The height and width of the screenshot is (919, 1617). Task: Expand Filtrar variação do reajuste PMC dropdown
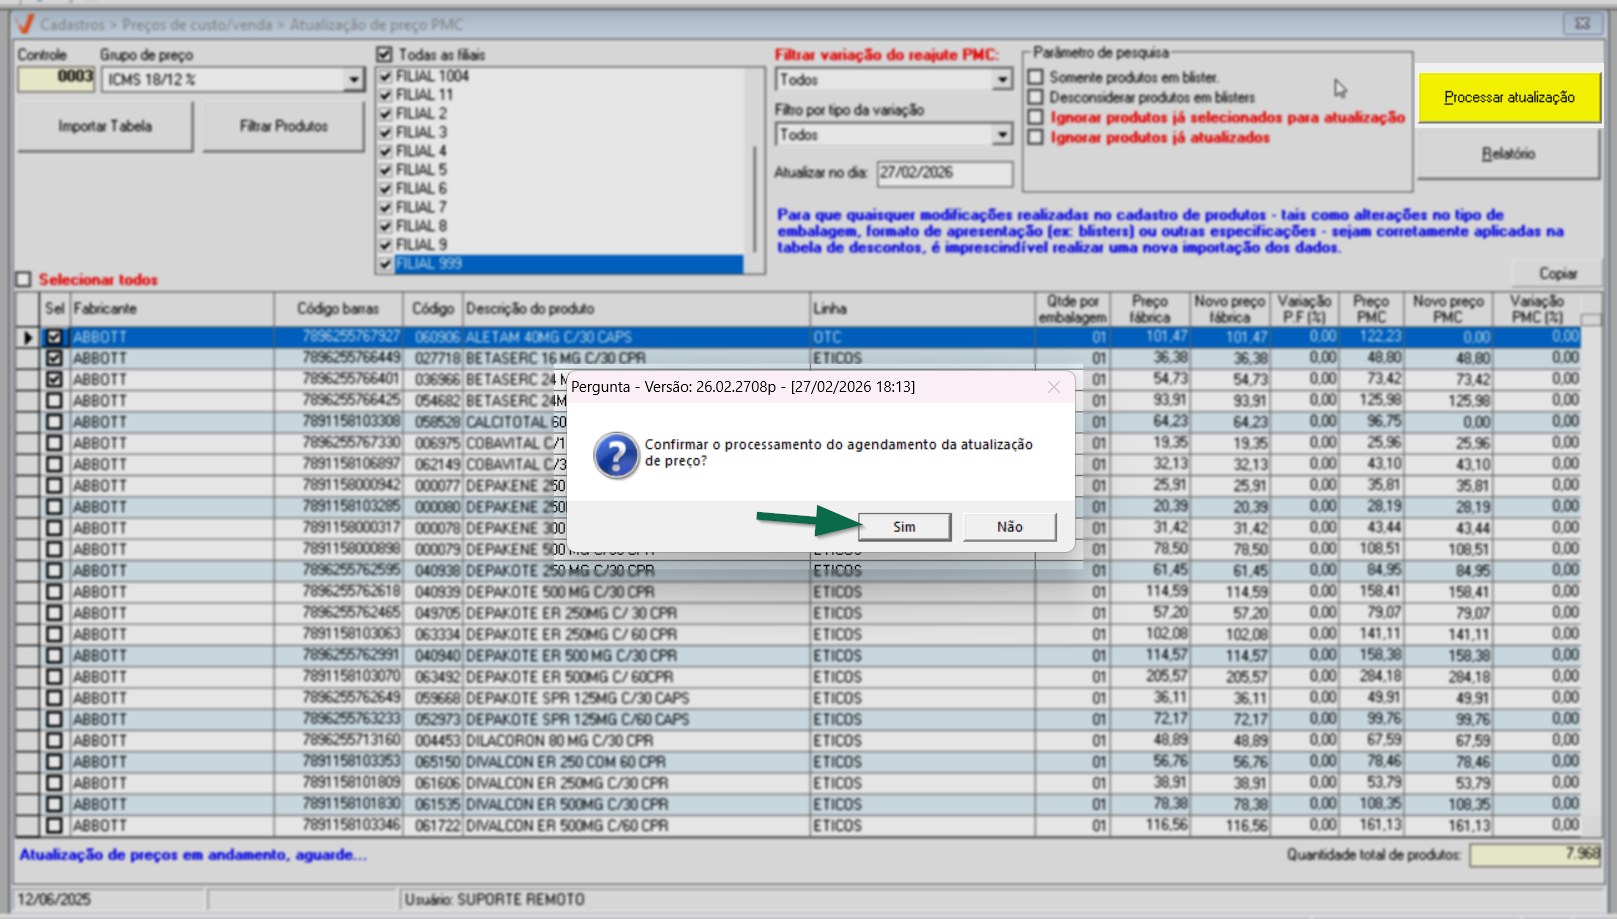tap(1002, 80)
